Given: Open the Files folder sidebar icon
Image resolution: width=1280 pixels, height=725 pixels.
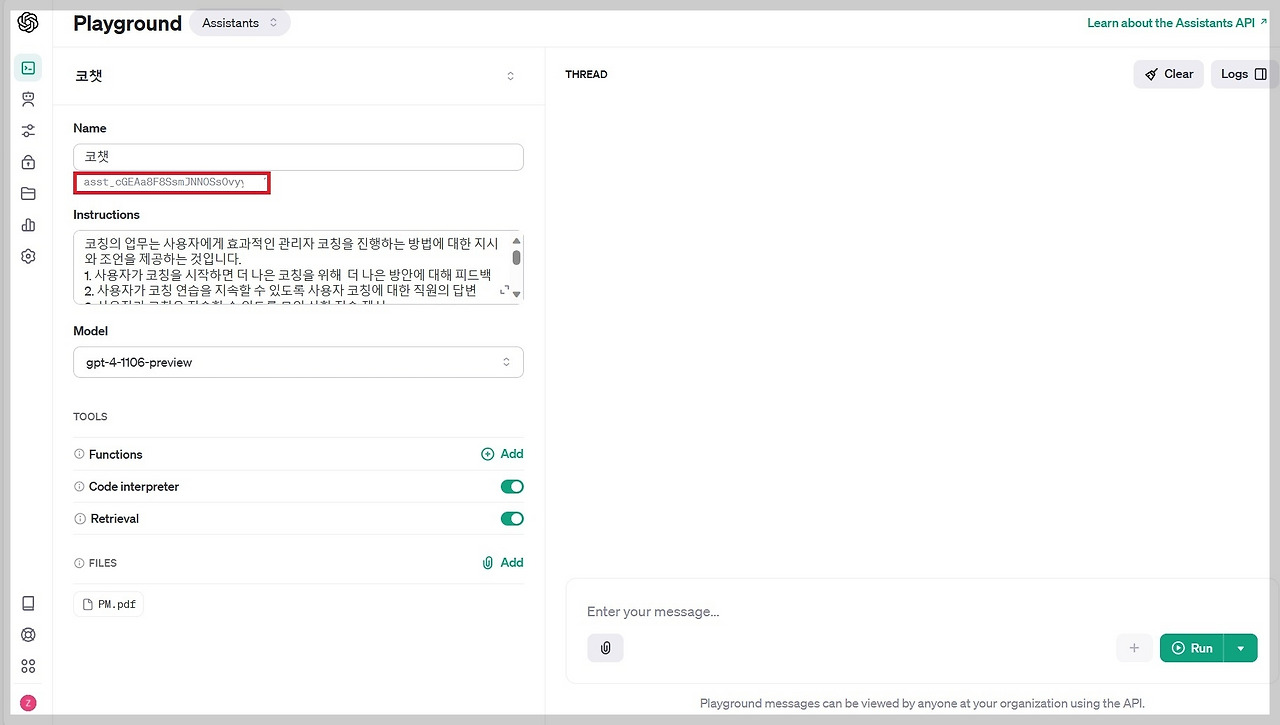Looking at the screenshot, I should point(28,194).
